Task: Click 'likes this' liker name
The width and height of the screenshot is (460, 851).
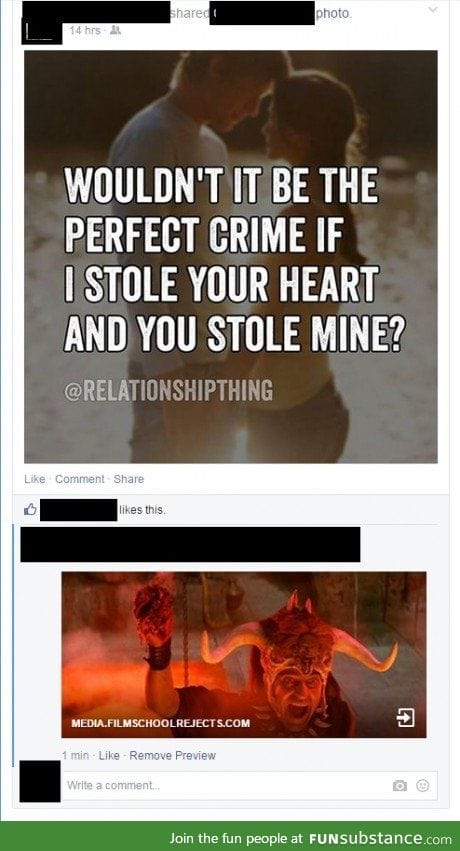Action: tap(79, 510)
